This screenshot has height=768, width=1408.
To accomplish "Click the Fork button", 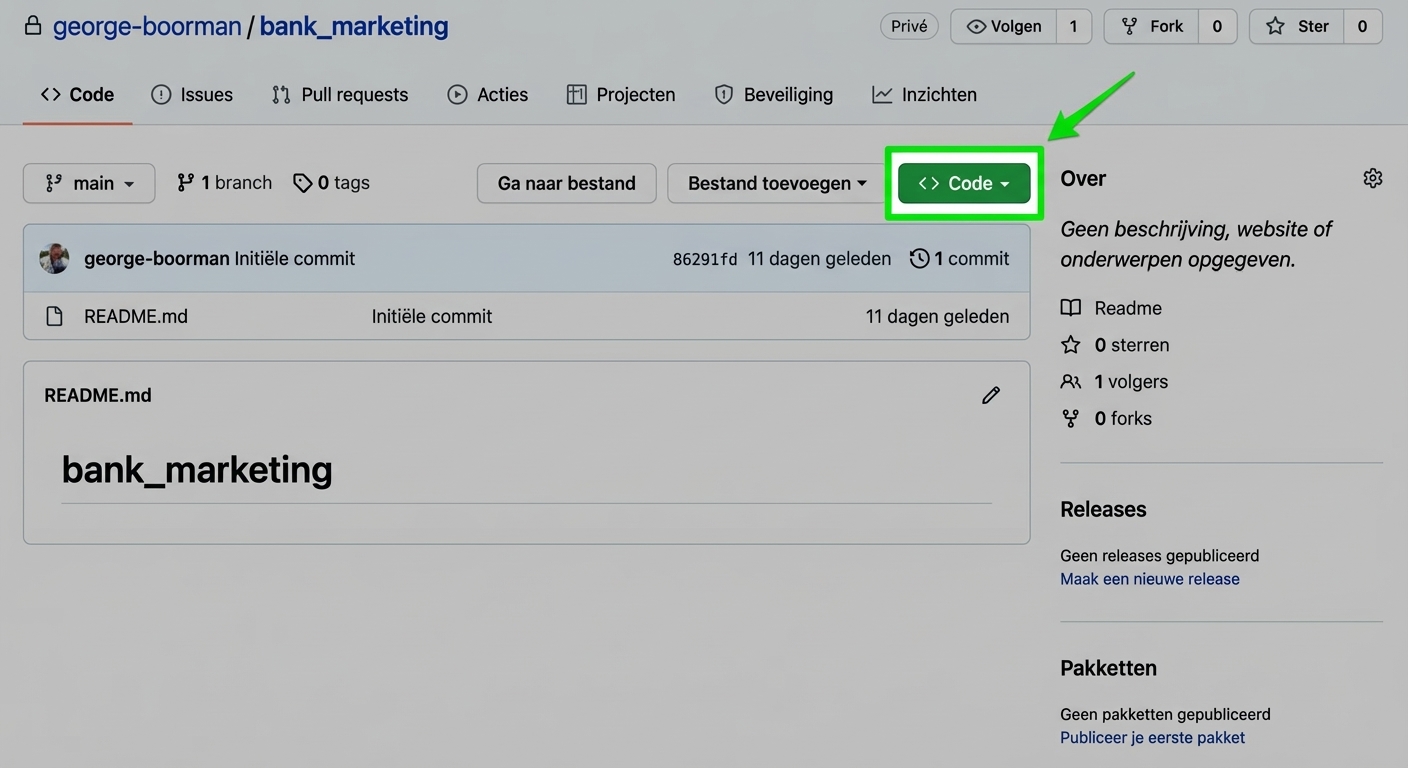I will (1152, 27).
